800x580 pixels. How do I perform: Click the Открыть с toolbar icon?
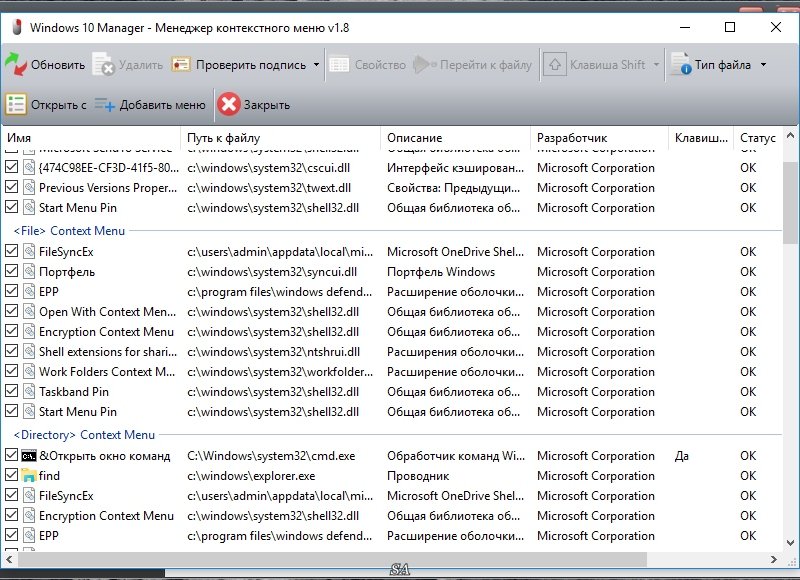[16, 105]
